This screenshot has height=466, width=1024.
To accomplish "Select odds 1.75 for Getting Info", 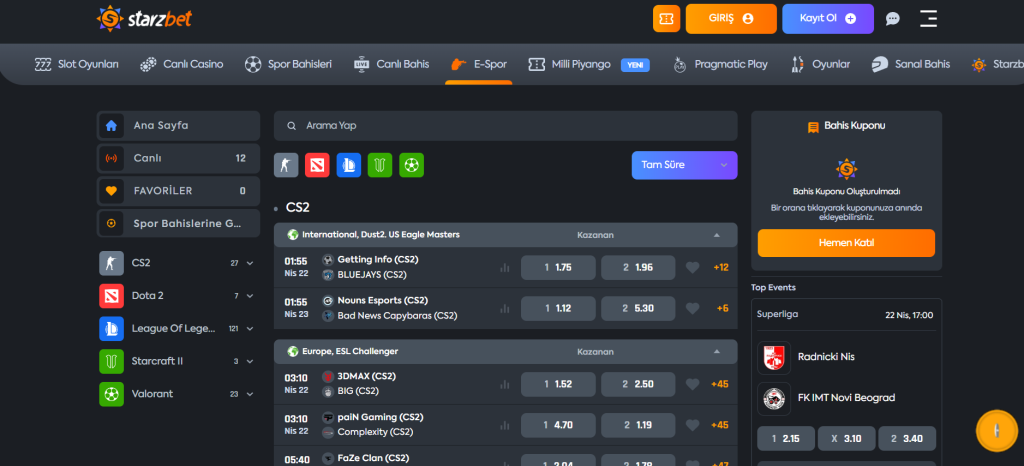I will pos(558,268).
